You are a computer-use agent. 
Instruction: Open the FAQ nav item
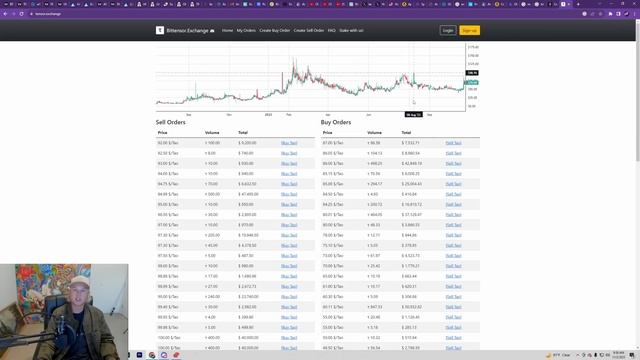pyautogui.click(x=331, y=30)
